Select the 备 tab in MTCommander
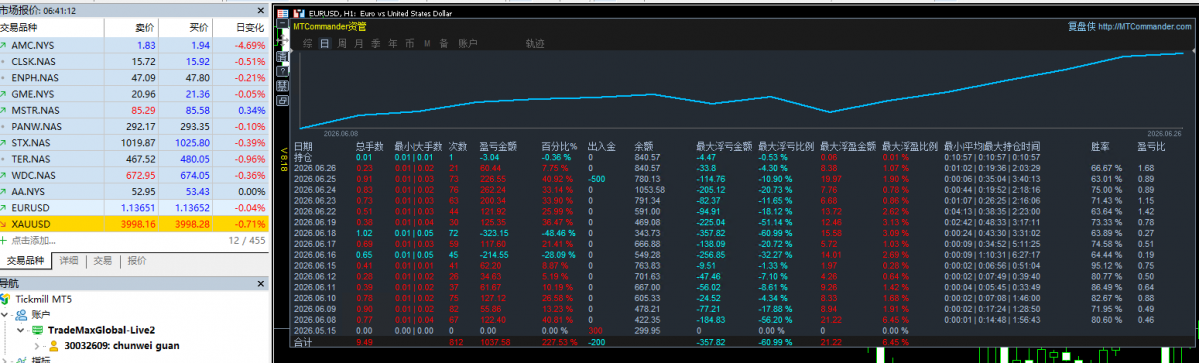This screenshot has height=363, width=1199. (x=444, y=44)
